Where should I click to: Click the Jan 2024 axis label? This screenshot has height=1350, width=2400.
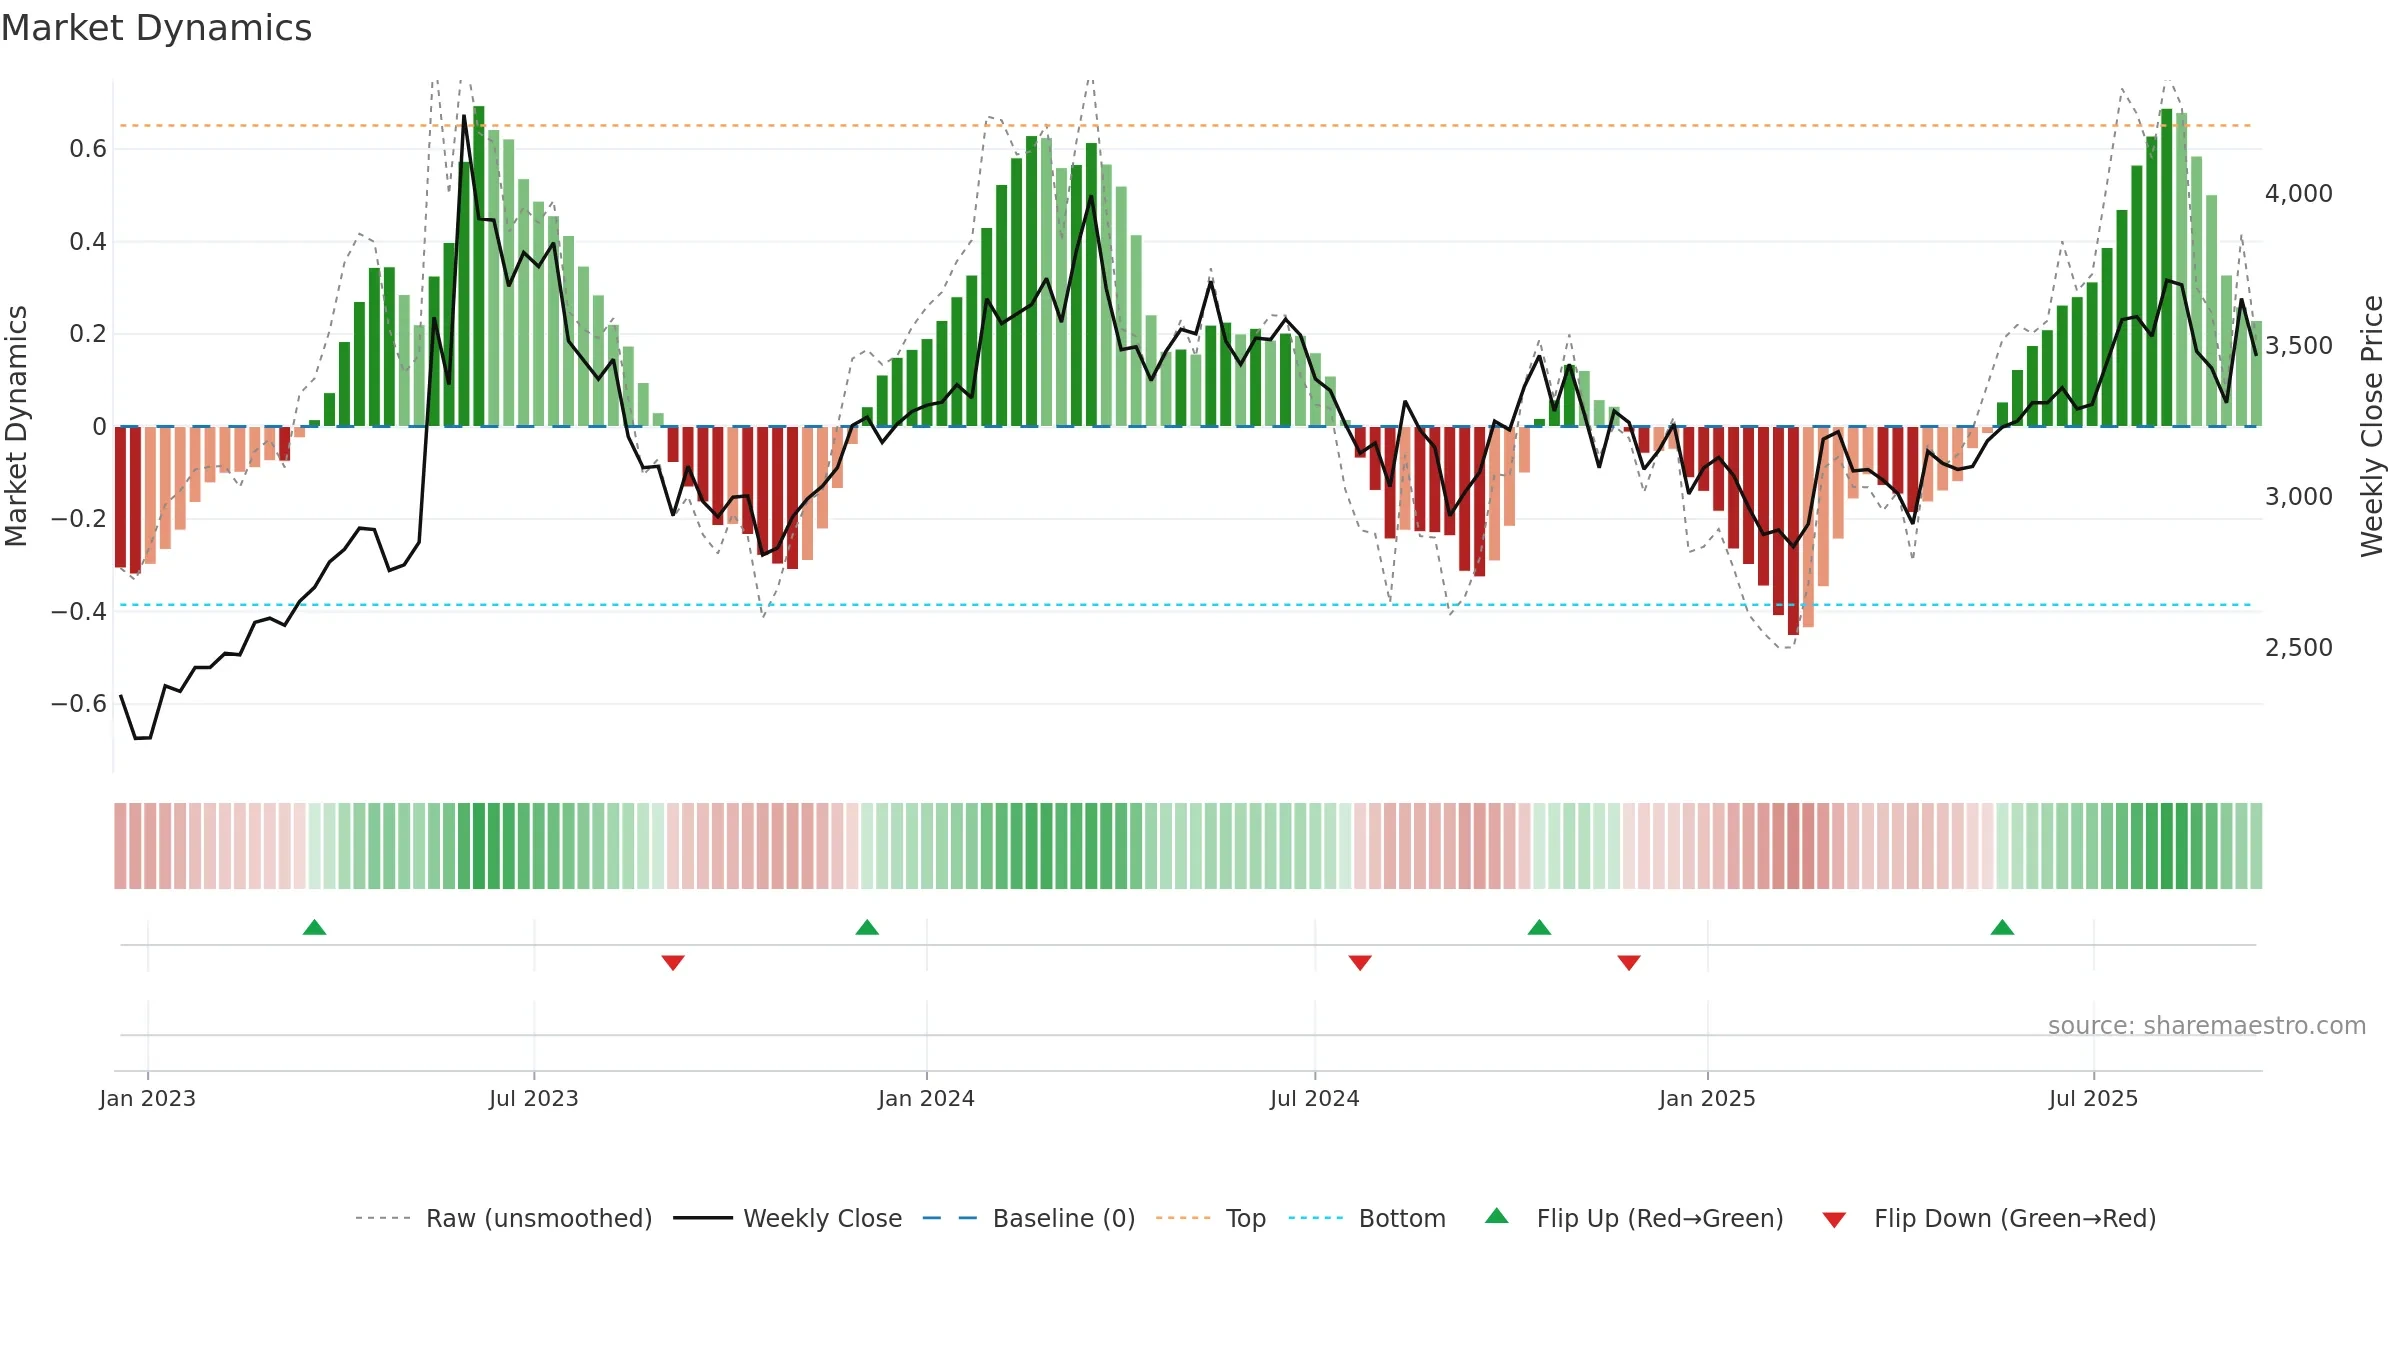926,1098
